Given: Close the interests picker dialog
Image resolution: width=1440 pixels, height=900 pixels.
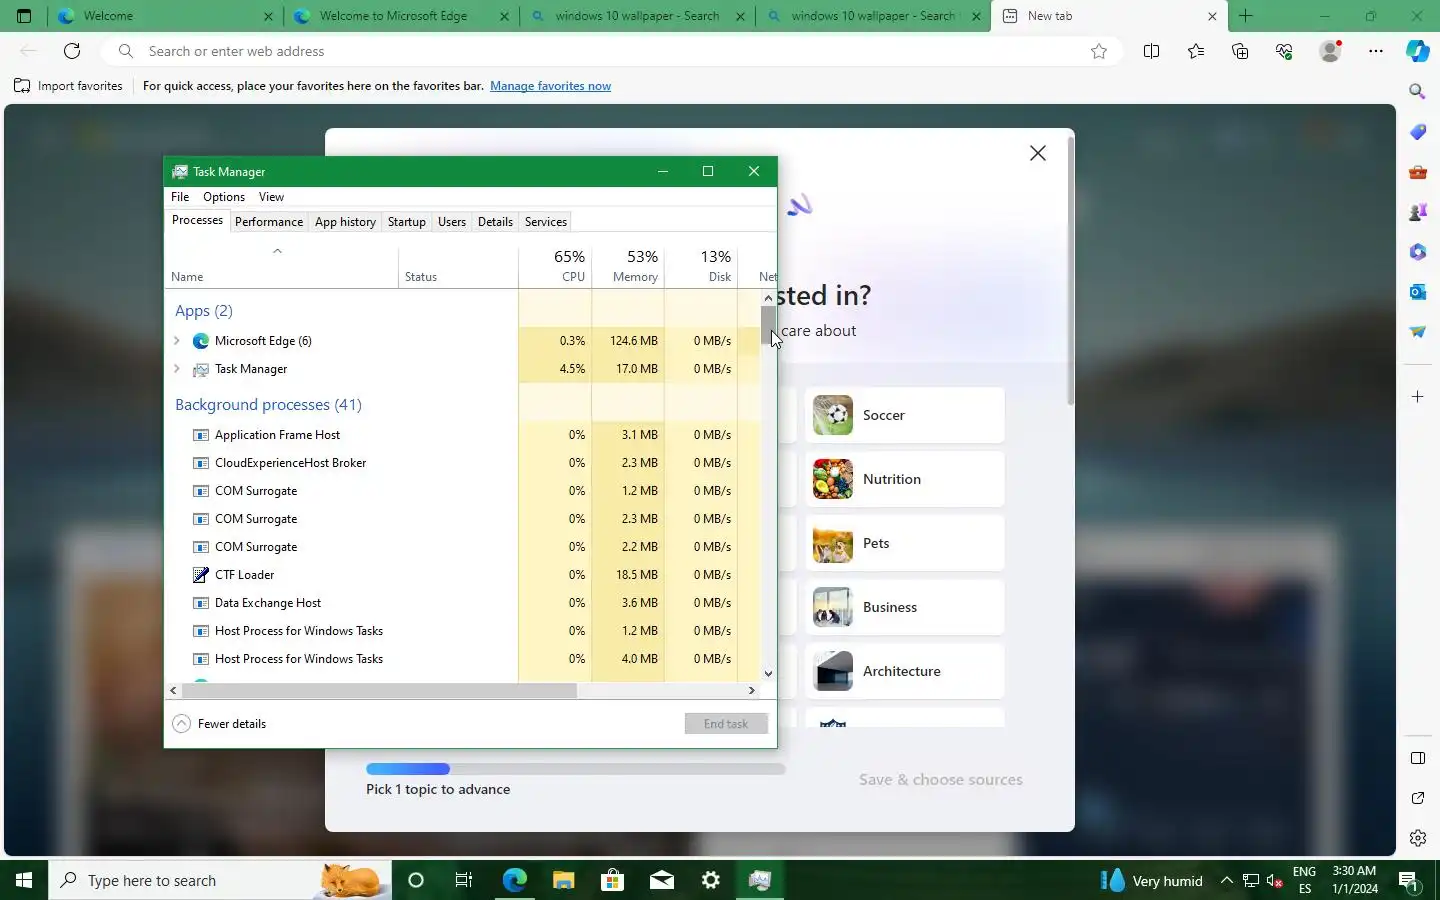Looking at the screenshot, I should pos(1038,153).
